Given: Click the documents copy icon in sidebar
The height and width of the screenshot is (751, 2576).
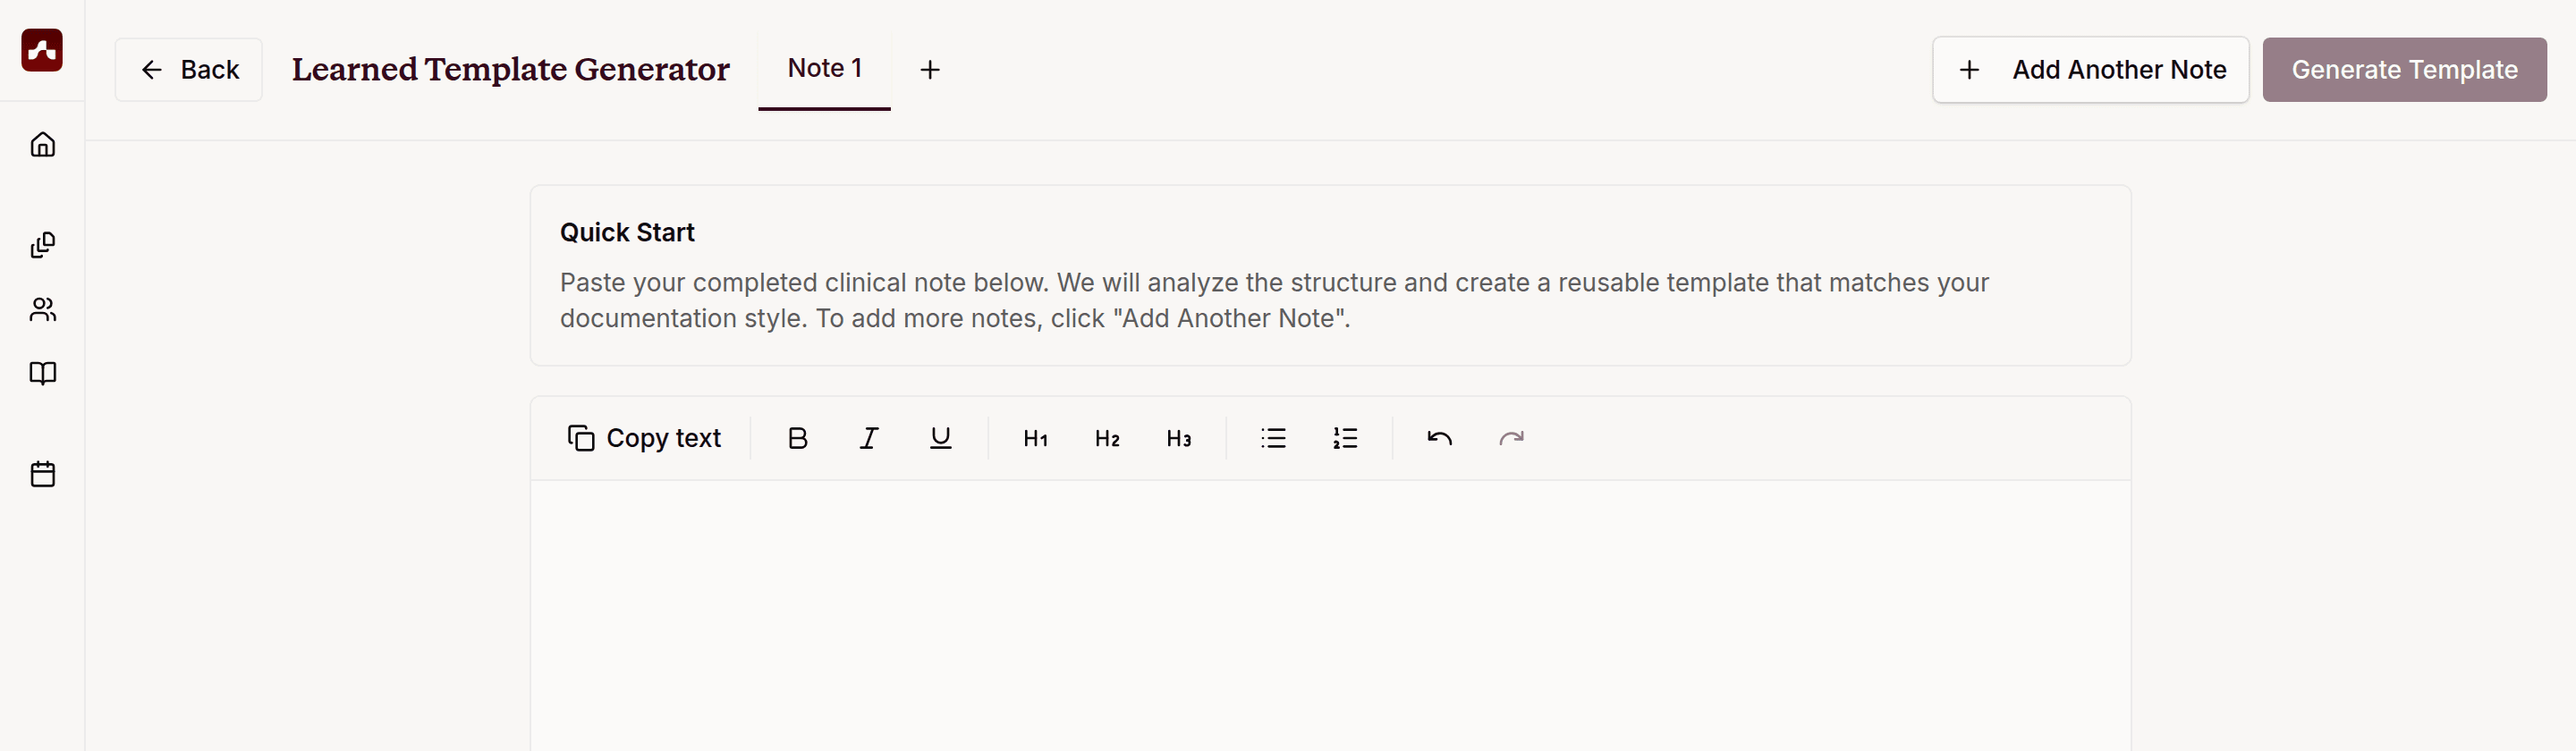Looking at the screenshot, I should (42, 245).
